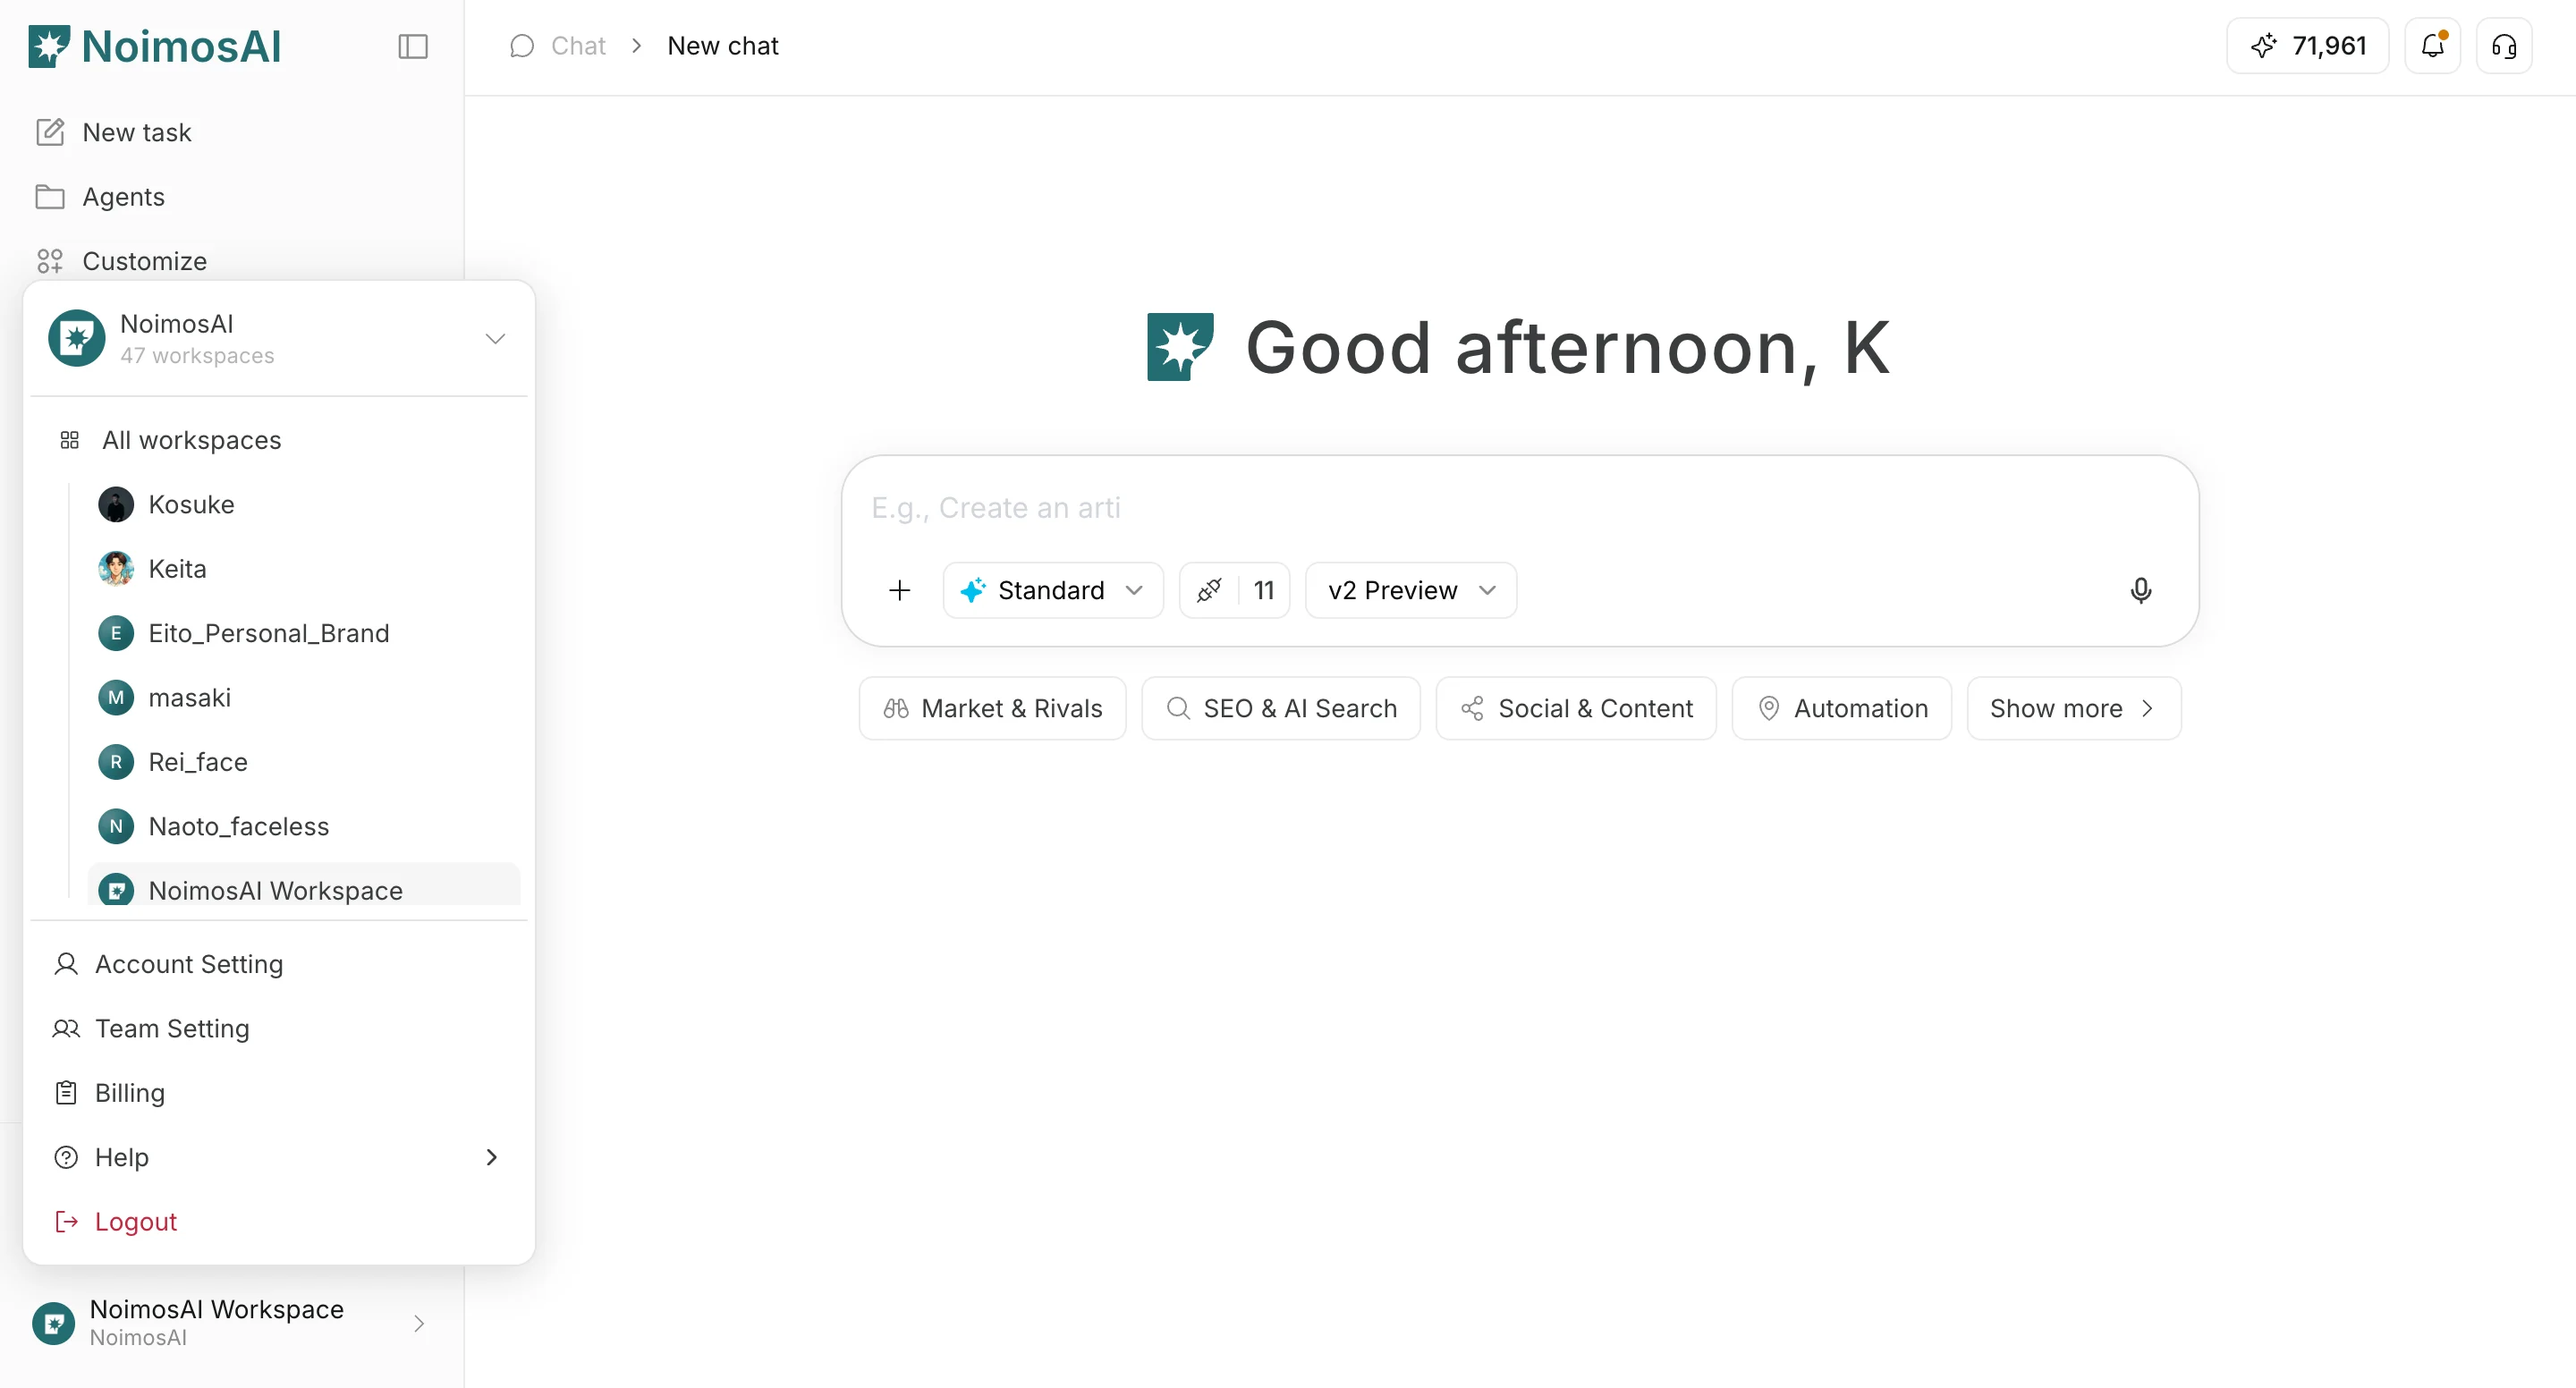Click the All workspaces grid icon

coord(69,440)
